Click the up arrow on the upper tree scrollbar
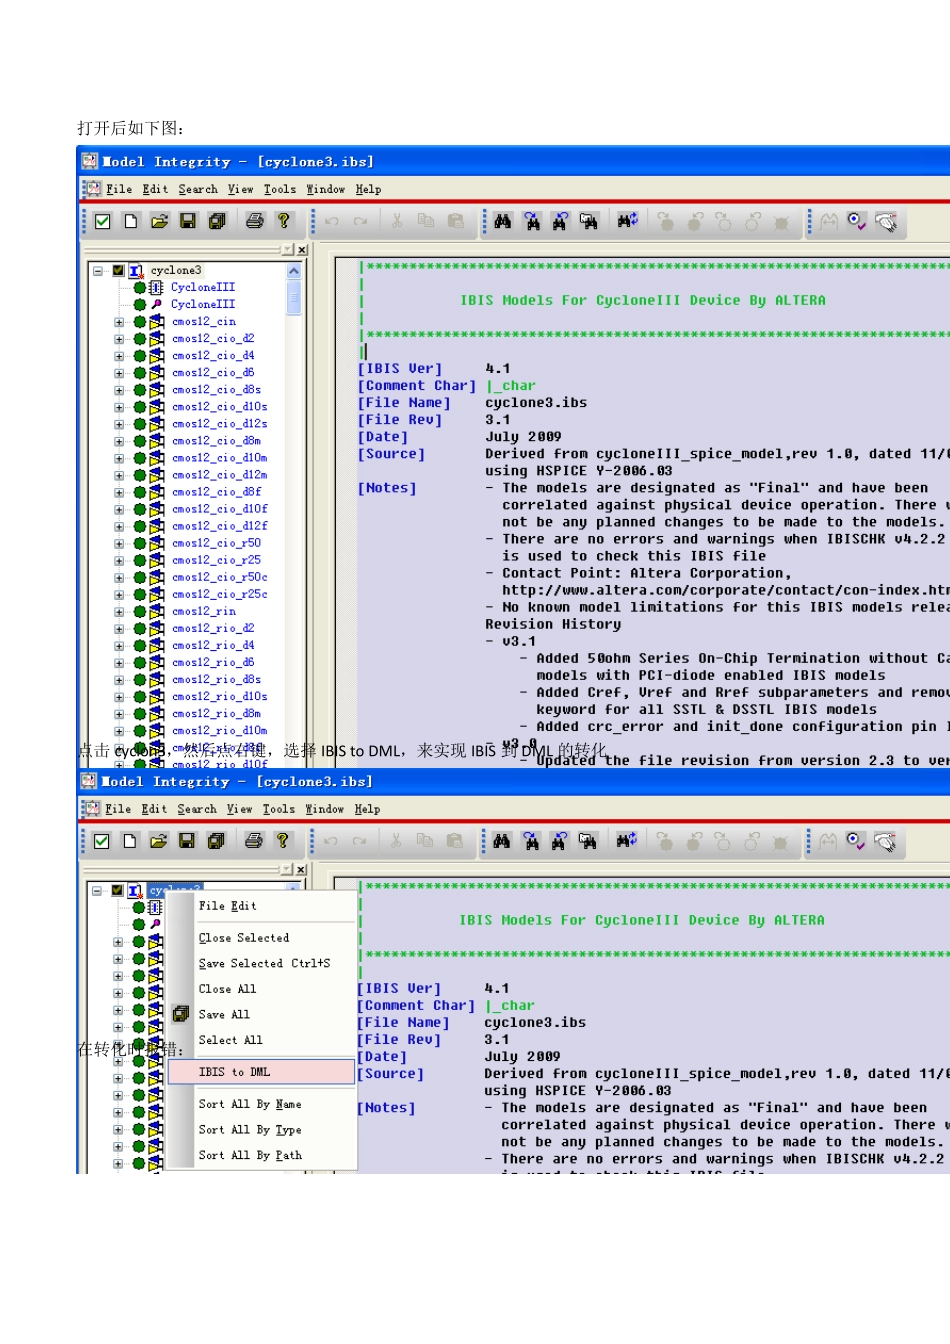Viewport: 950px width, 1344px height. point(294,271)
